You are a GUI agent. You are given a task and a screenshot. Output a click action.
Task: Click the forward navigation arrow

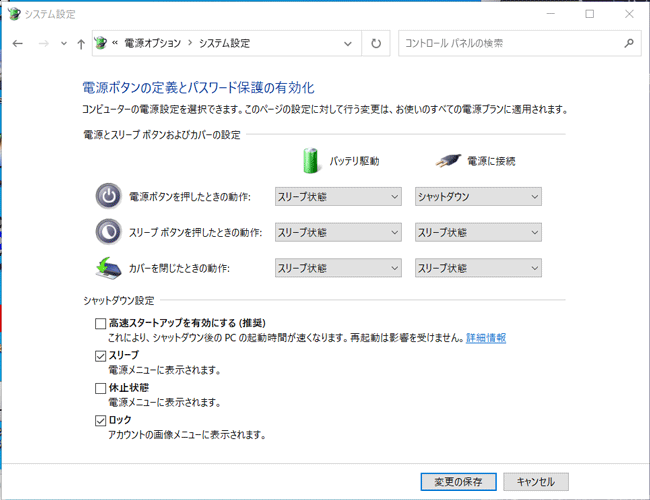pyautogui.click(x=44, y=44)
